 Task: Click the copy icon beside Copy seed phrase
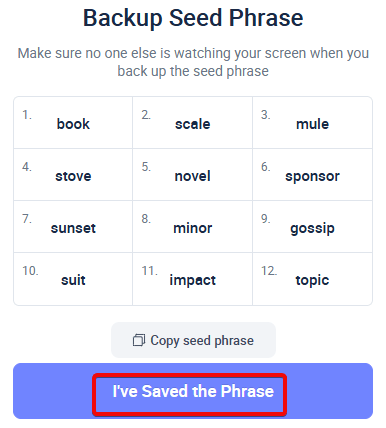(x=139, y=340)
